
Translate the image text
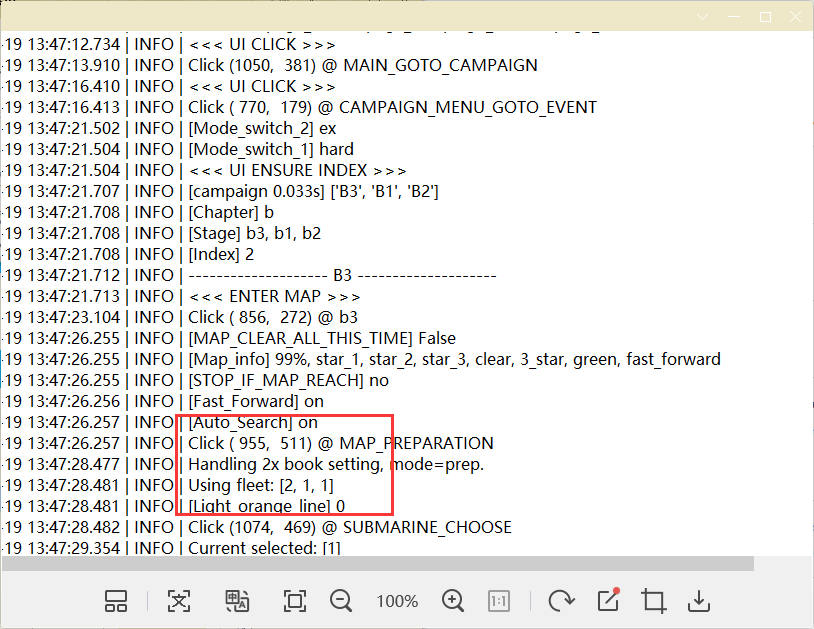pos(237,601)
